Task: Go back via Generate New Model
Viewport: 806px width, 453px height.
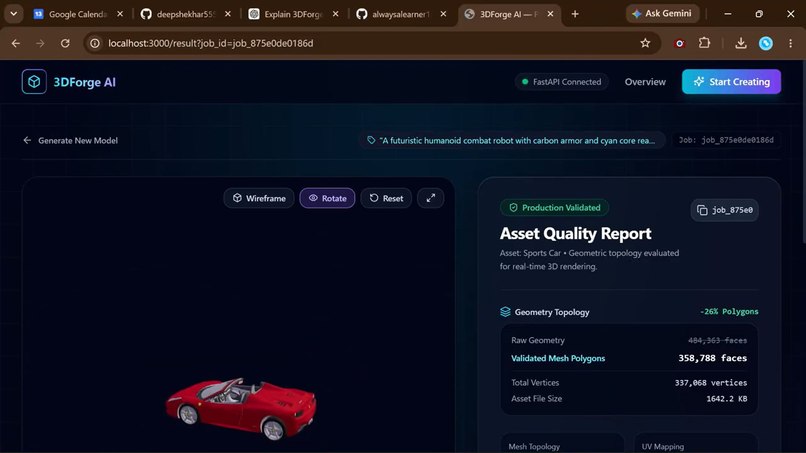Action: coord(70,140)
